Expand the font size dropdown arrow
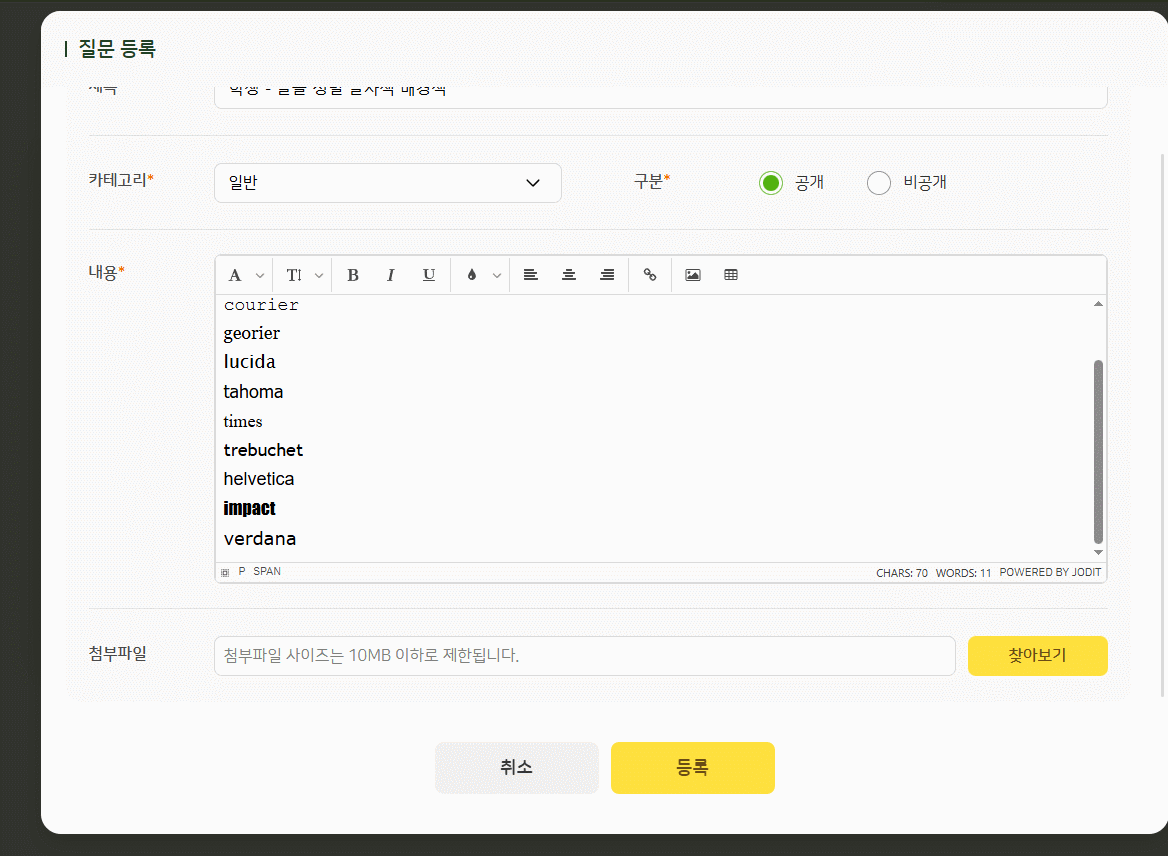Image resolution: width=1168 pixels, height=856 pixels. [x=319, y=276]
